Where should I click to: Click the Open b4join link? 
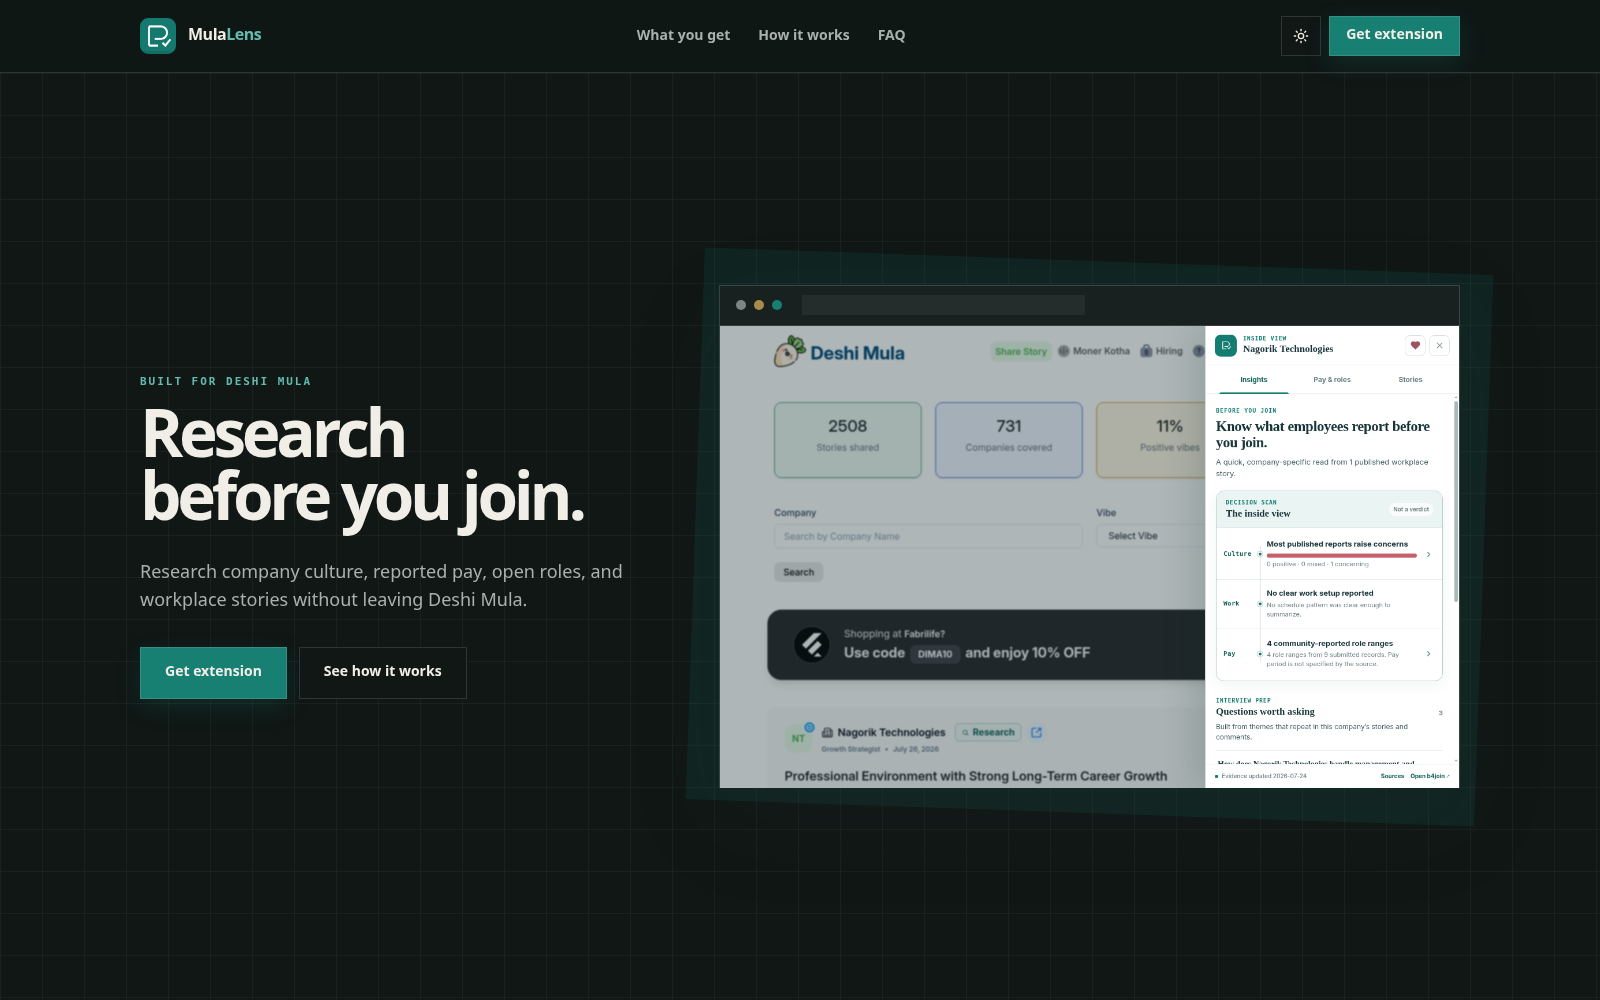(x=1430, y=776)
